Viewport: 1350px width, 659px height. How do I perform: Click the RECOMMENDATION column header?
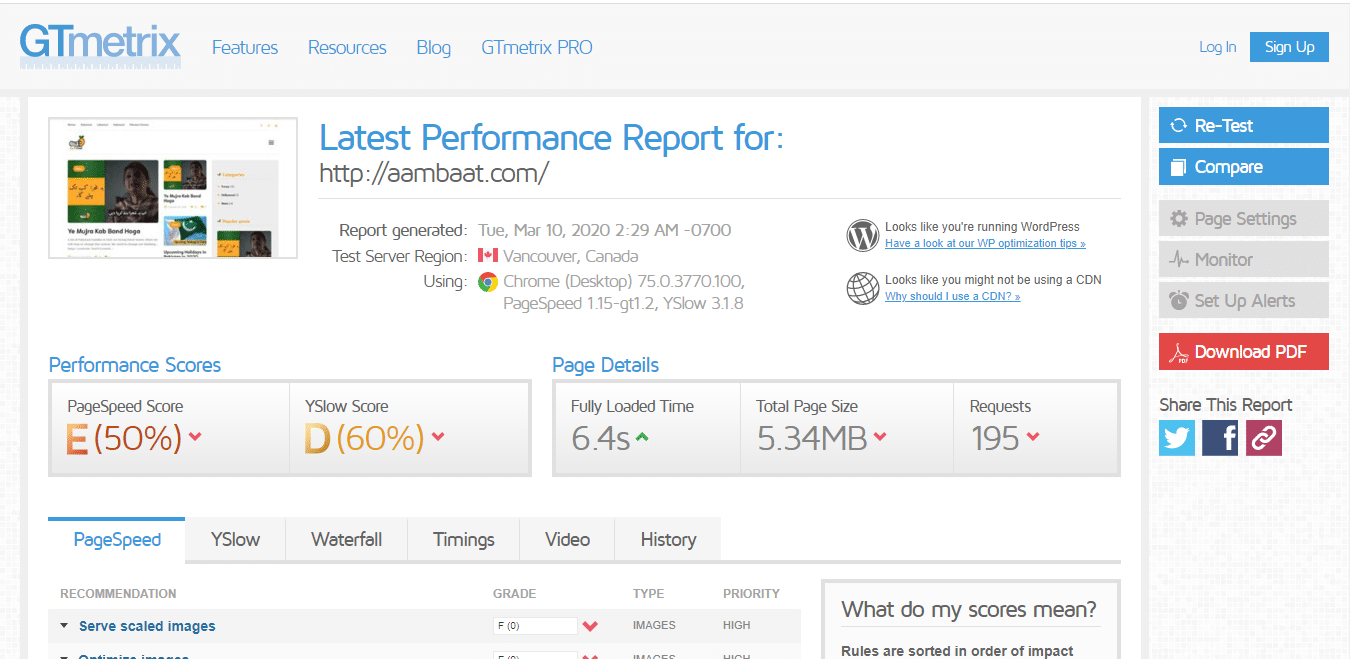click(118, 594)
